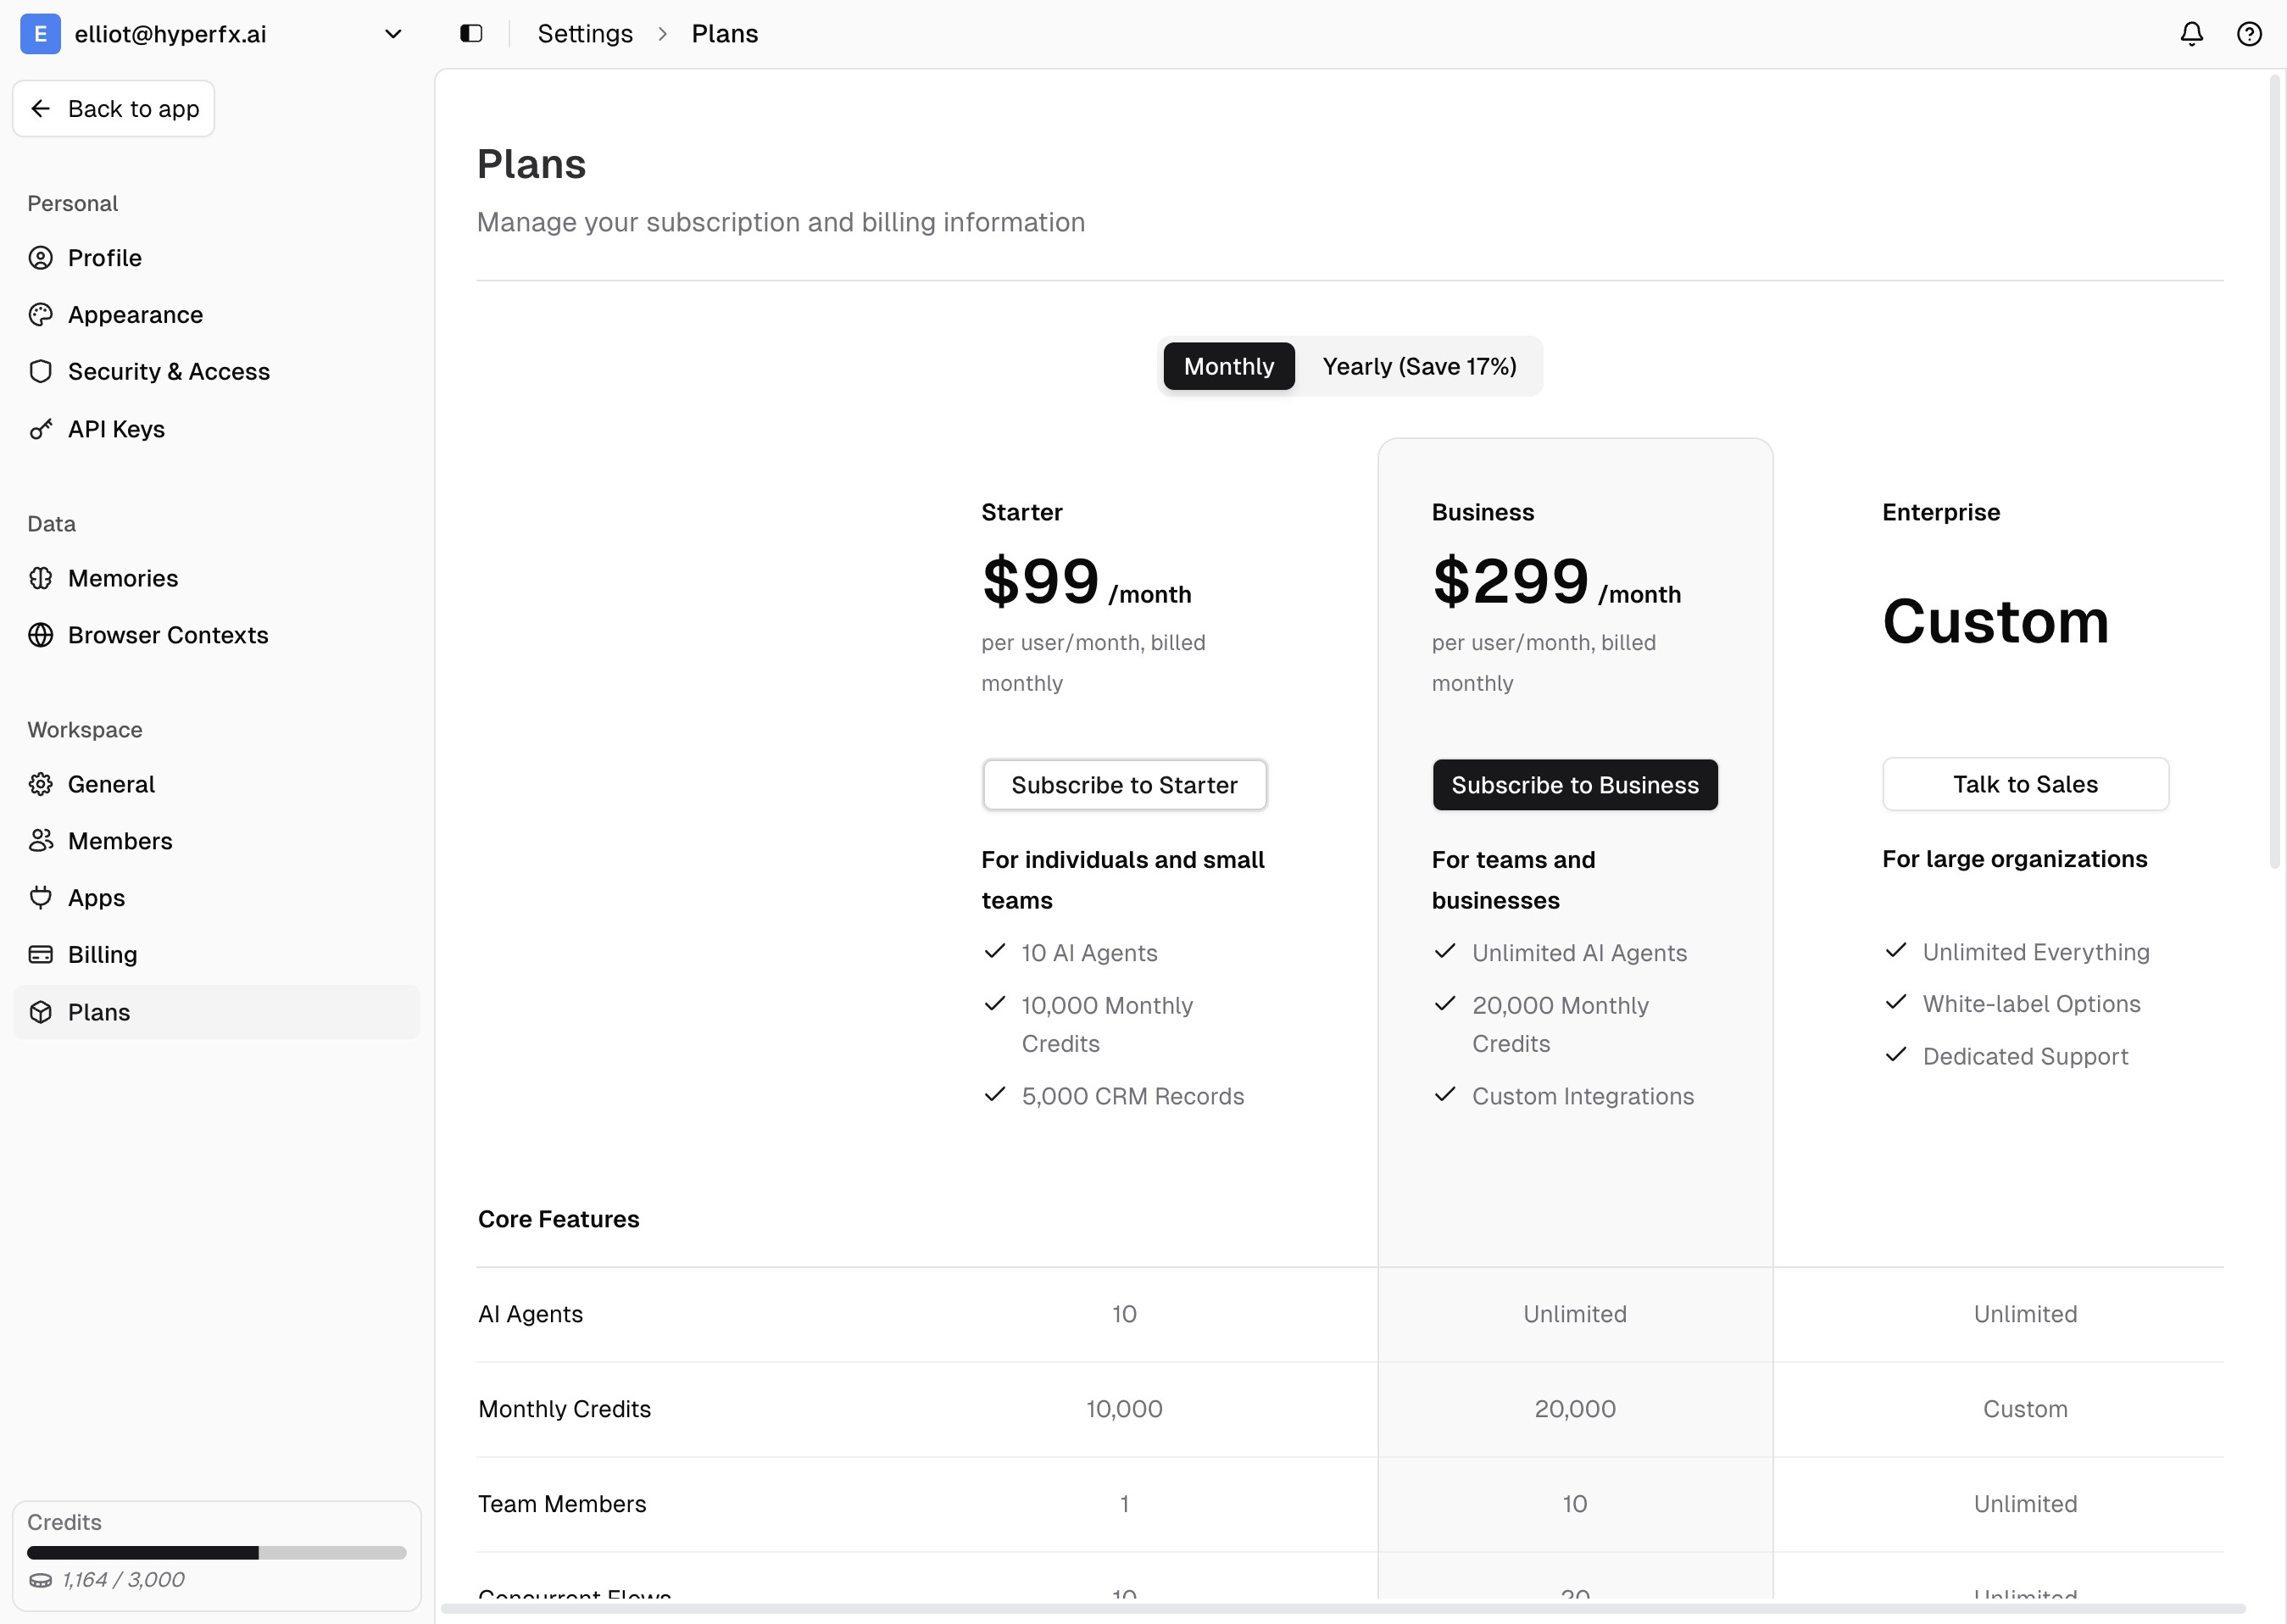2287x1624 pixels.
Task: Select the Apps workspace entry
Action: tap(96, 897)
